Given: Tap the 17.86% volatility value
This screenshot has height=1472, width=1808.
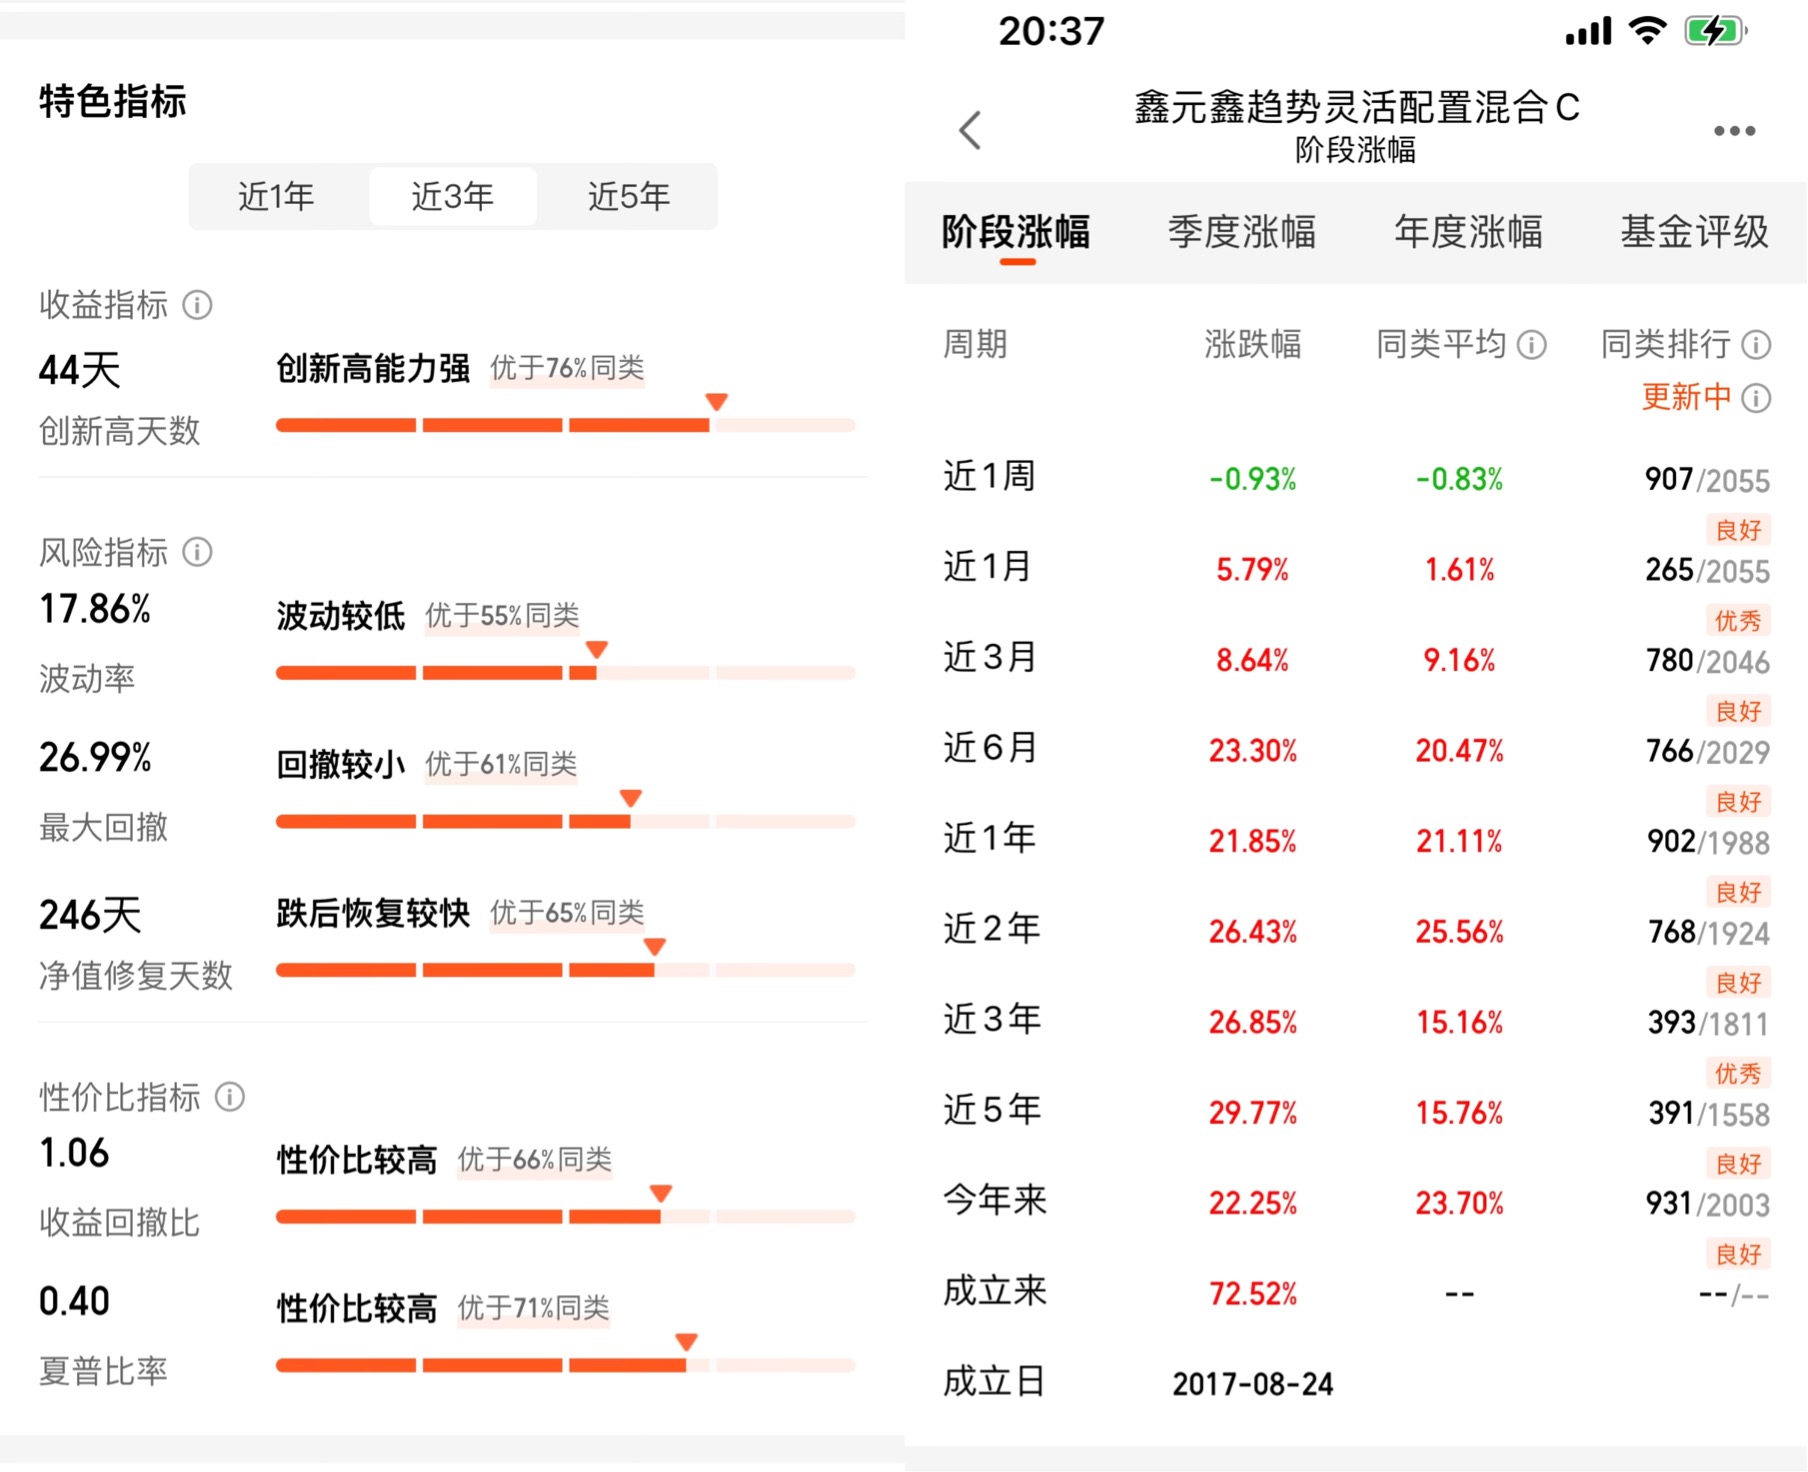Looking at the screenshot, I should click(95, 609).
